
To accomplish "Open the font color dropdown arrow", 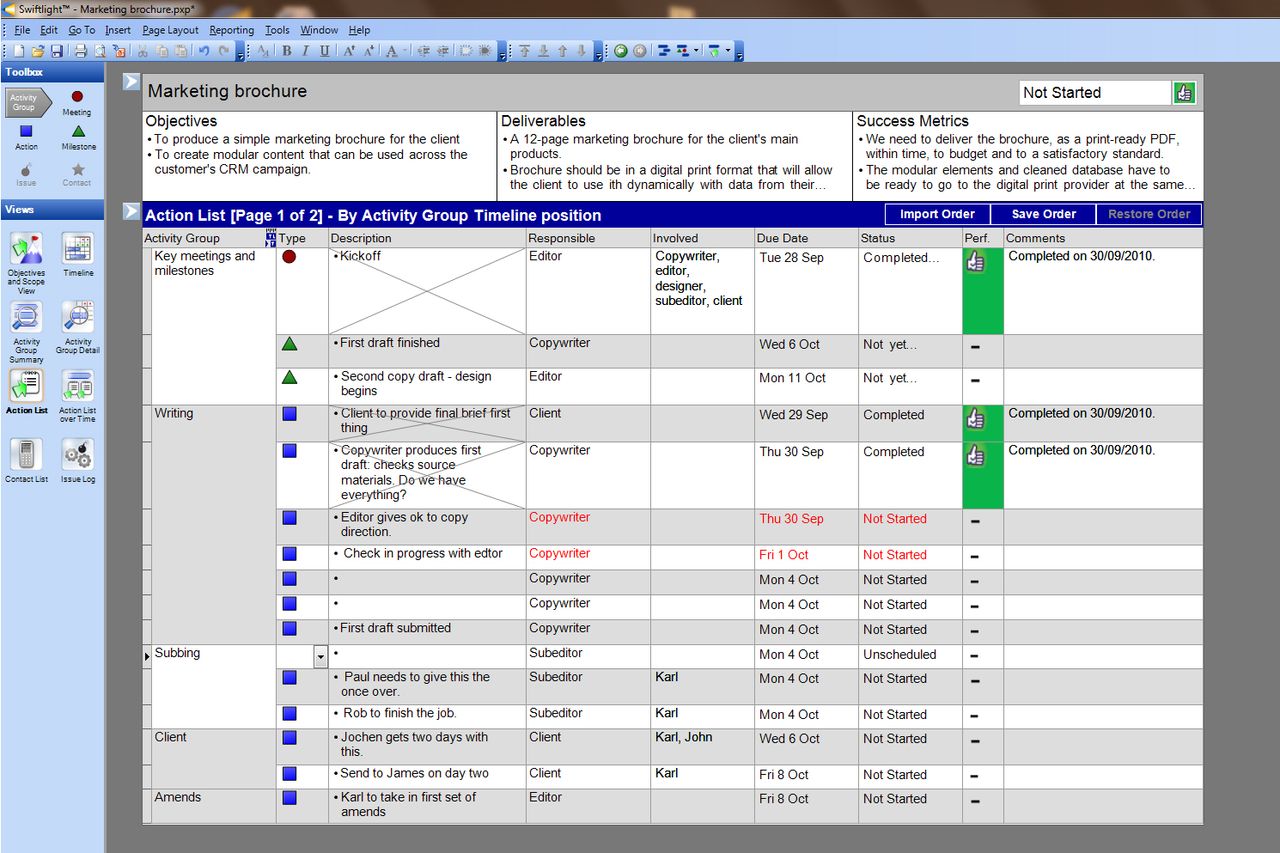I will (x=405, y=51).
